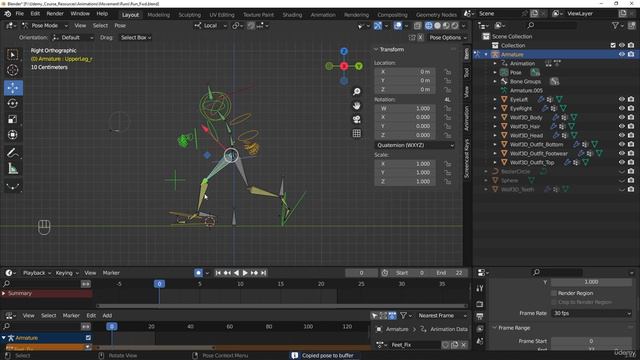Collapse the Transform panel
Viewport: 640px width, 360px height.
tap(376, 49)
